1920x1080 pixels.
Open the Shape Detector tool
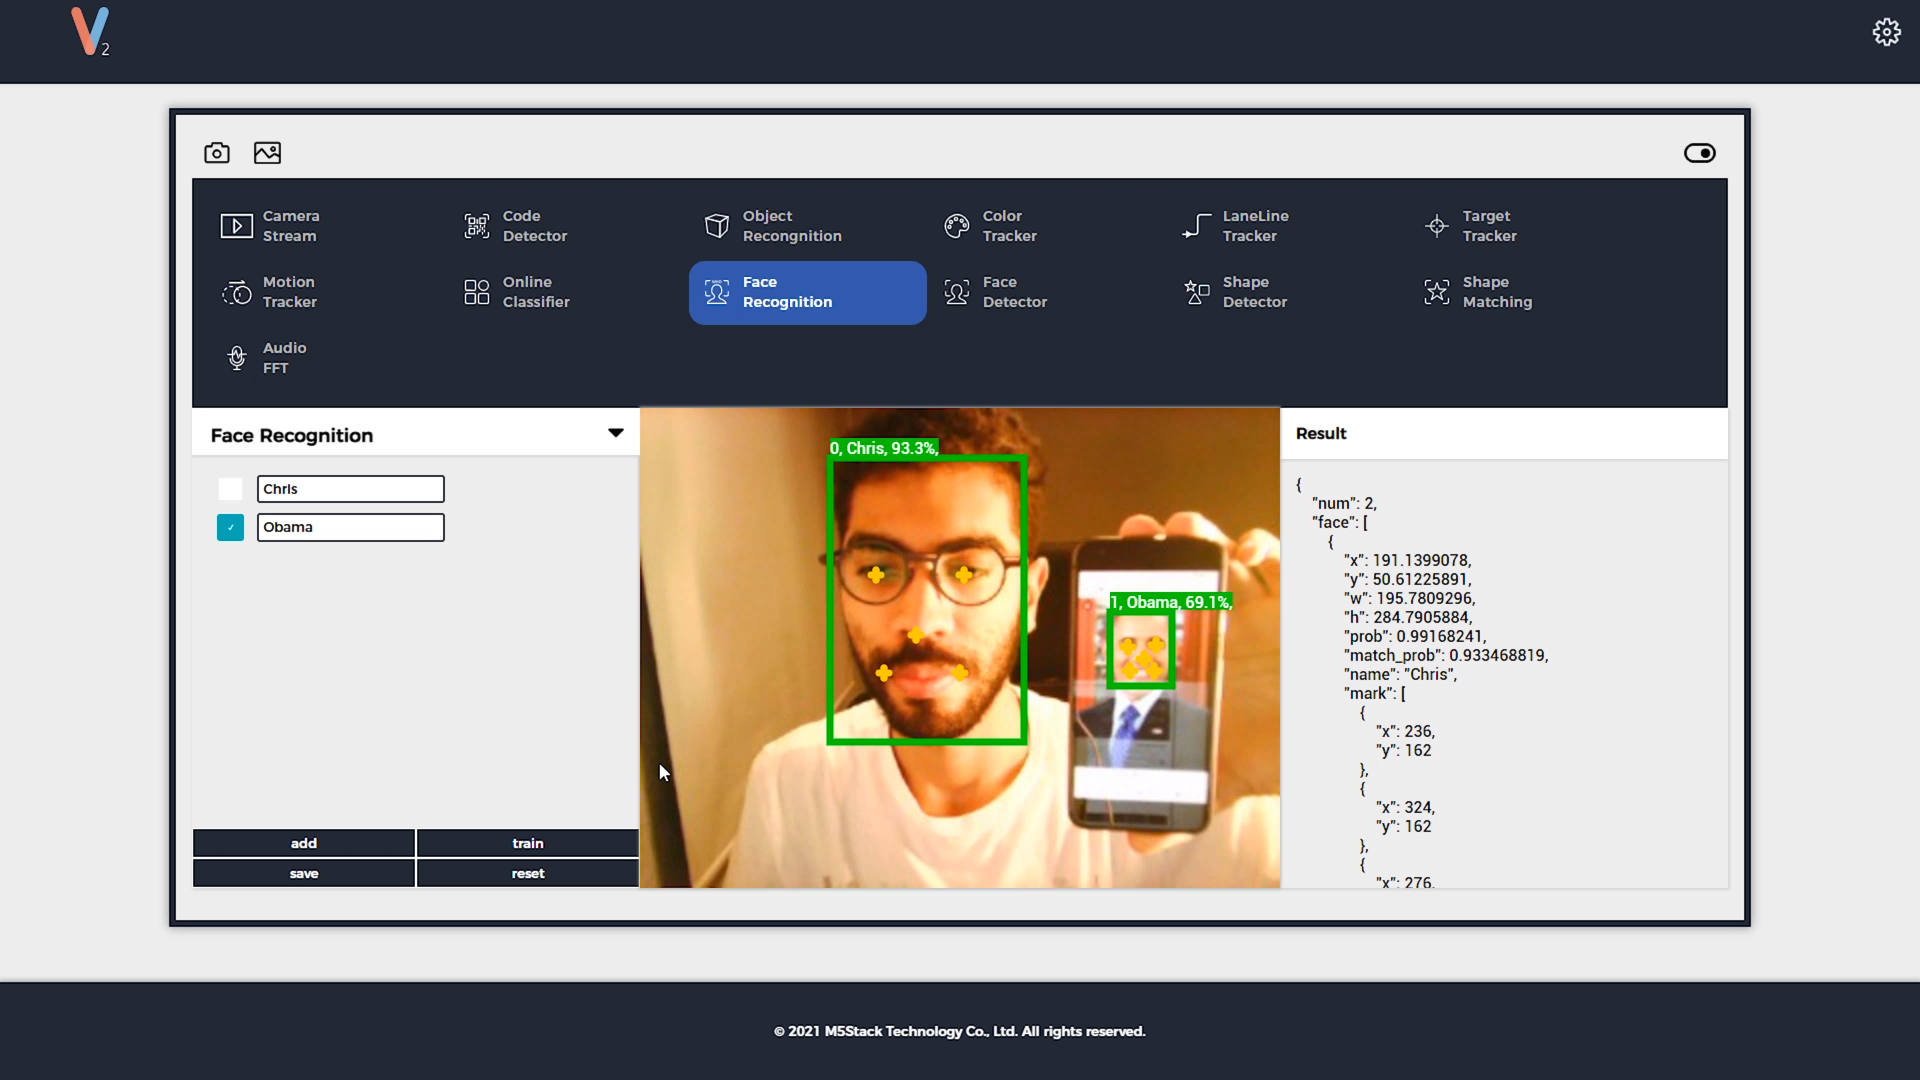(x=1253, y=290)
